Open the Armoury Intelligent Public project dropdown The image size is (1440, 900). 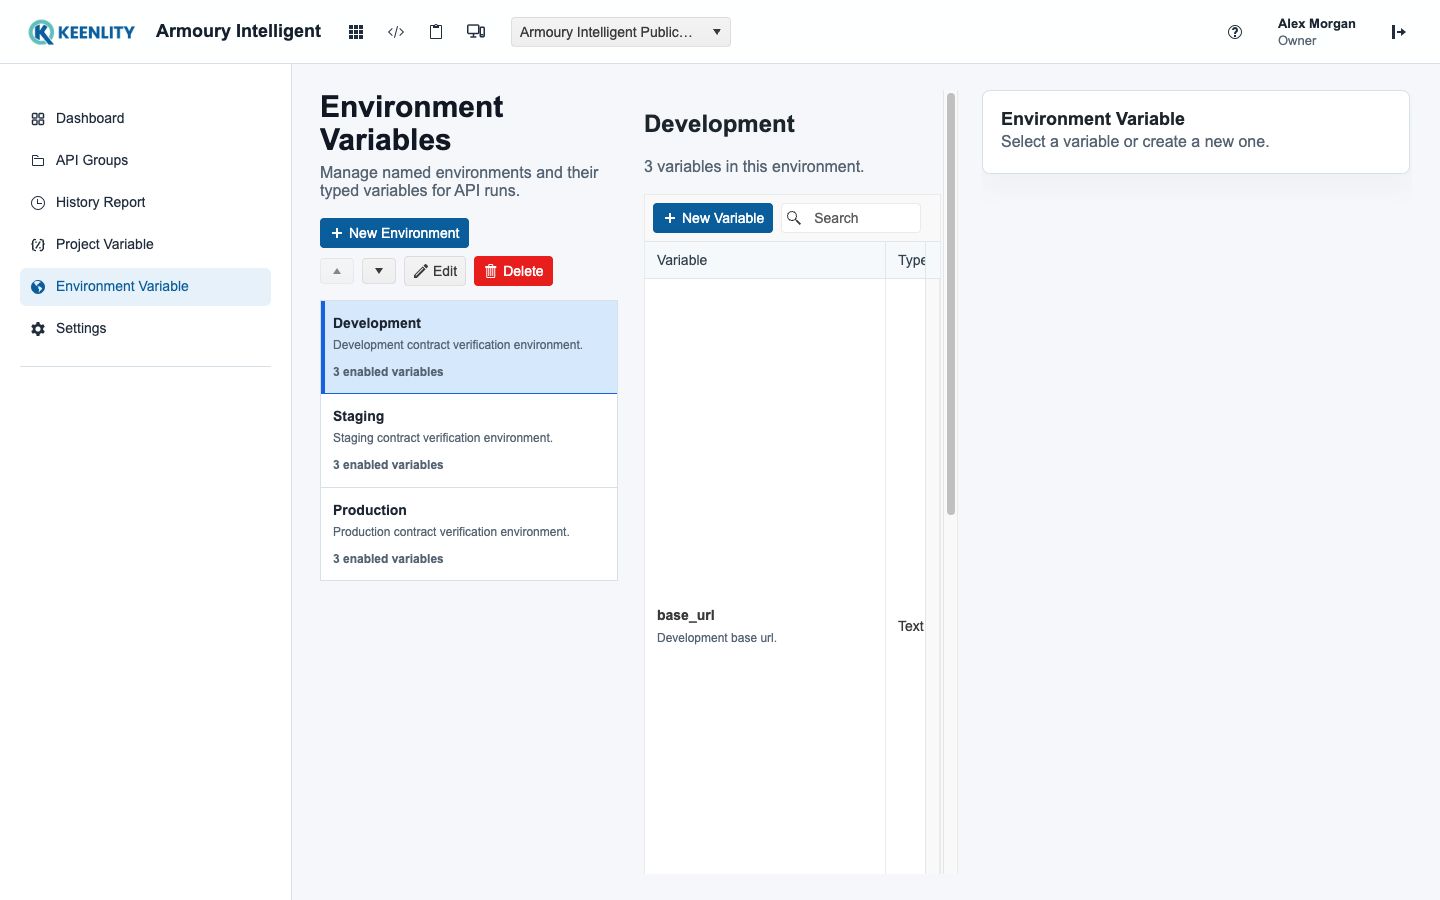tap(621, 32)
